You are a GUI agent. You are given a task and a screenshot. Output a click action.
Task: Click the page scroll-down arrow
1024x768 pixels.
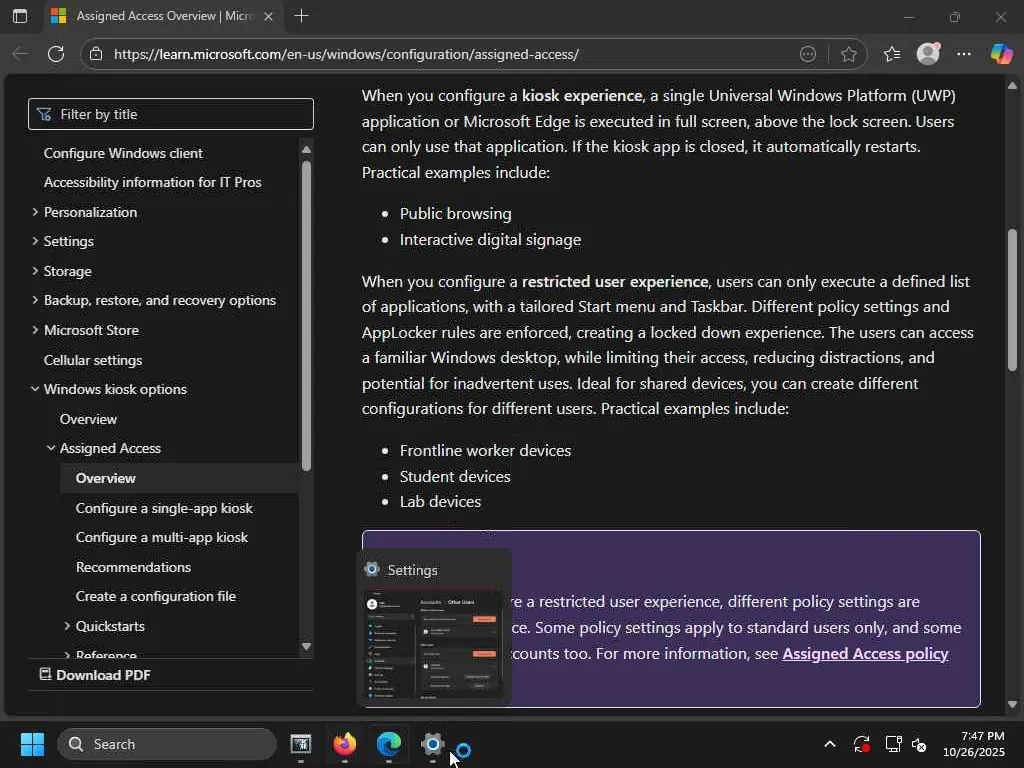[x=1012, y=705]
